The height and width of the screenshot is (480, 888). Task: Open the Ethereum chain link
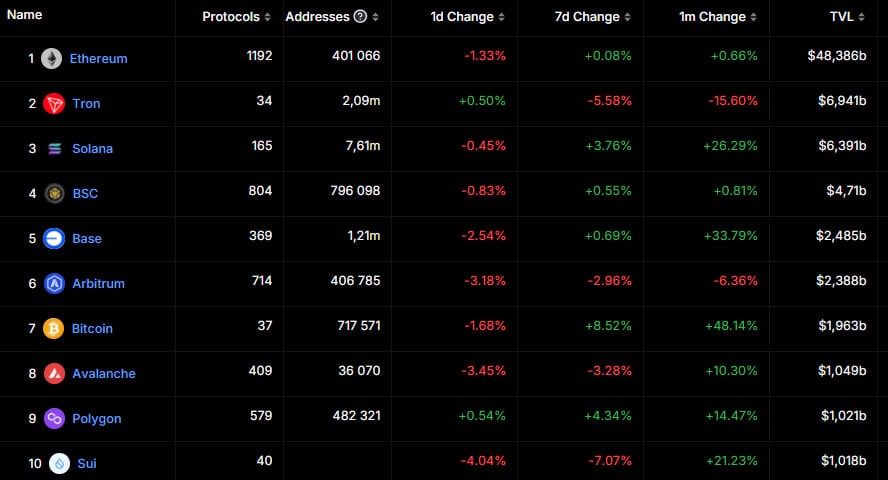(99, 58)
